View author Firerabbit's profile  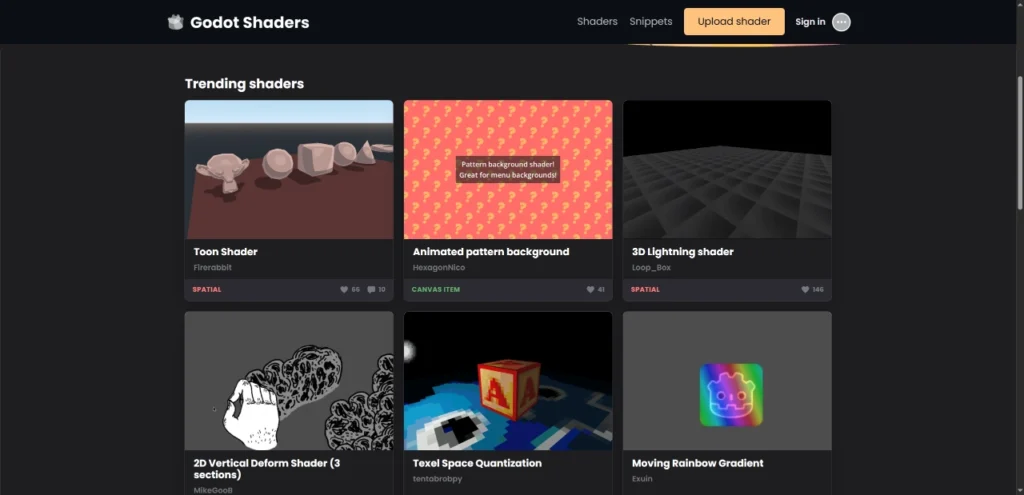(212, 268)
